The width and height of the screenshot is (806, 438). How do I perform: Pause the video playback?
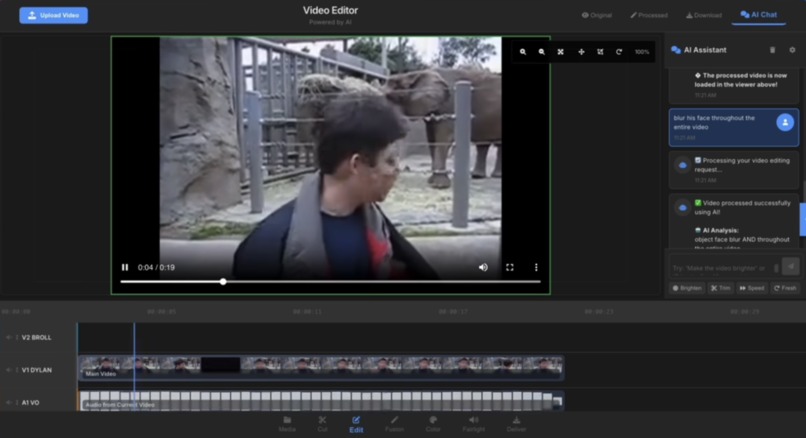(x=125, y=267)
